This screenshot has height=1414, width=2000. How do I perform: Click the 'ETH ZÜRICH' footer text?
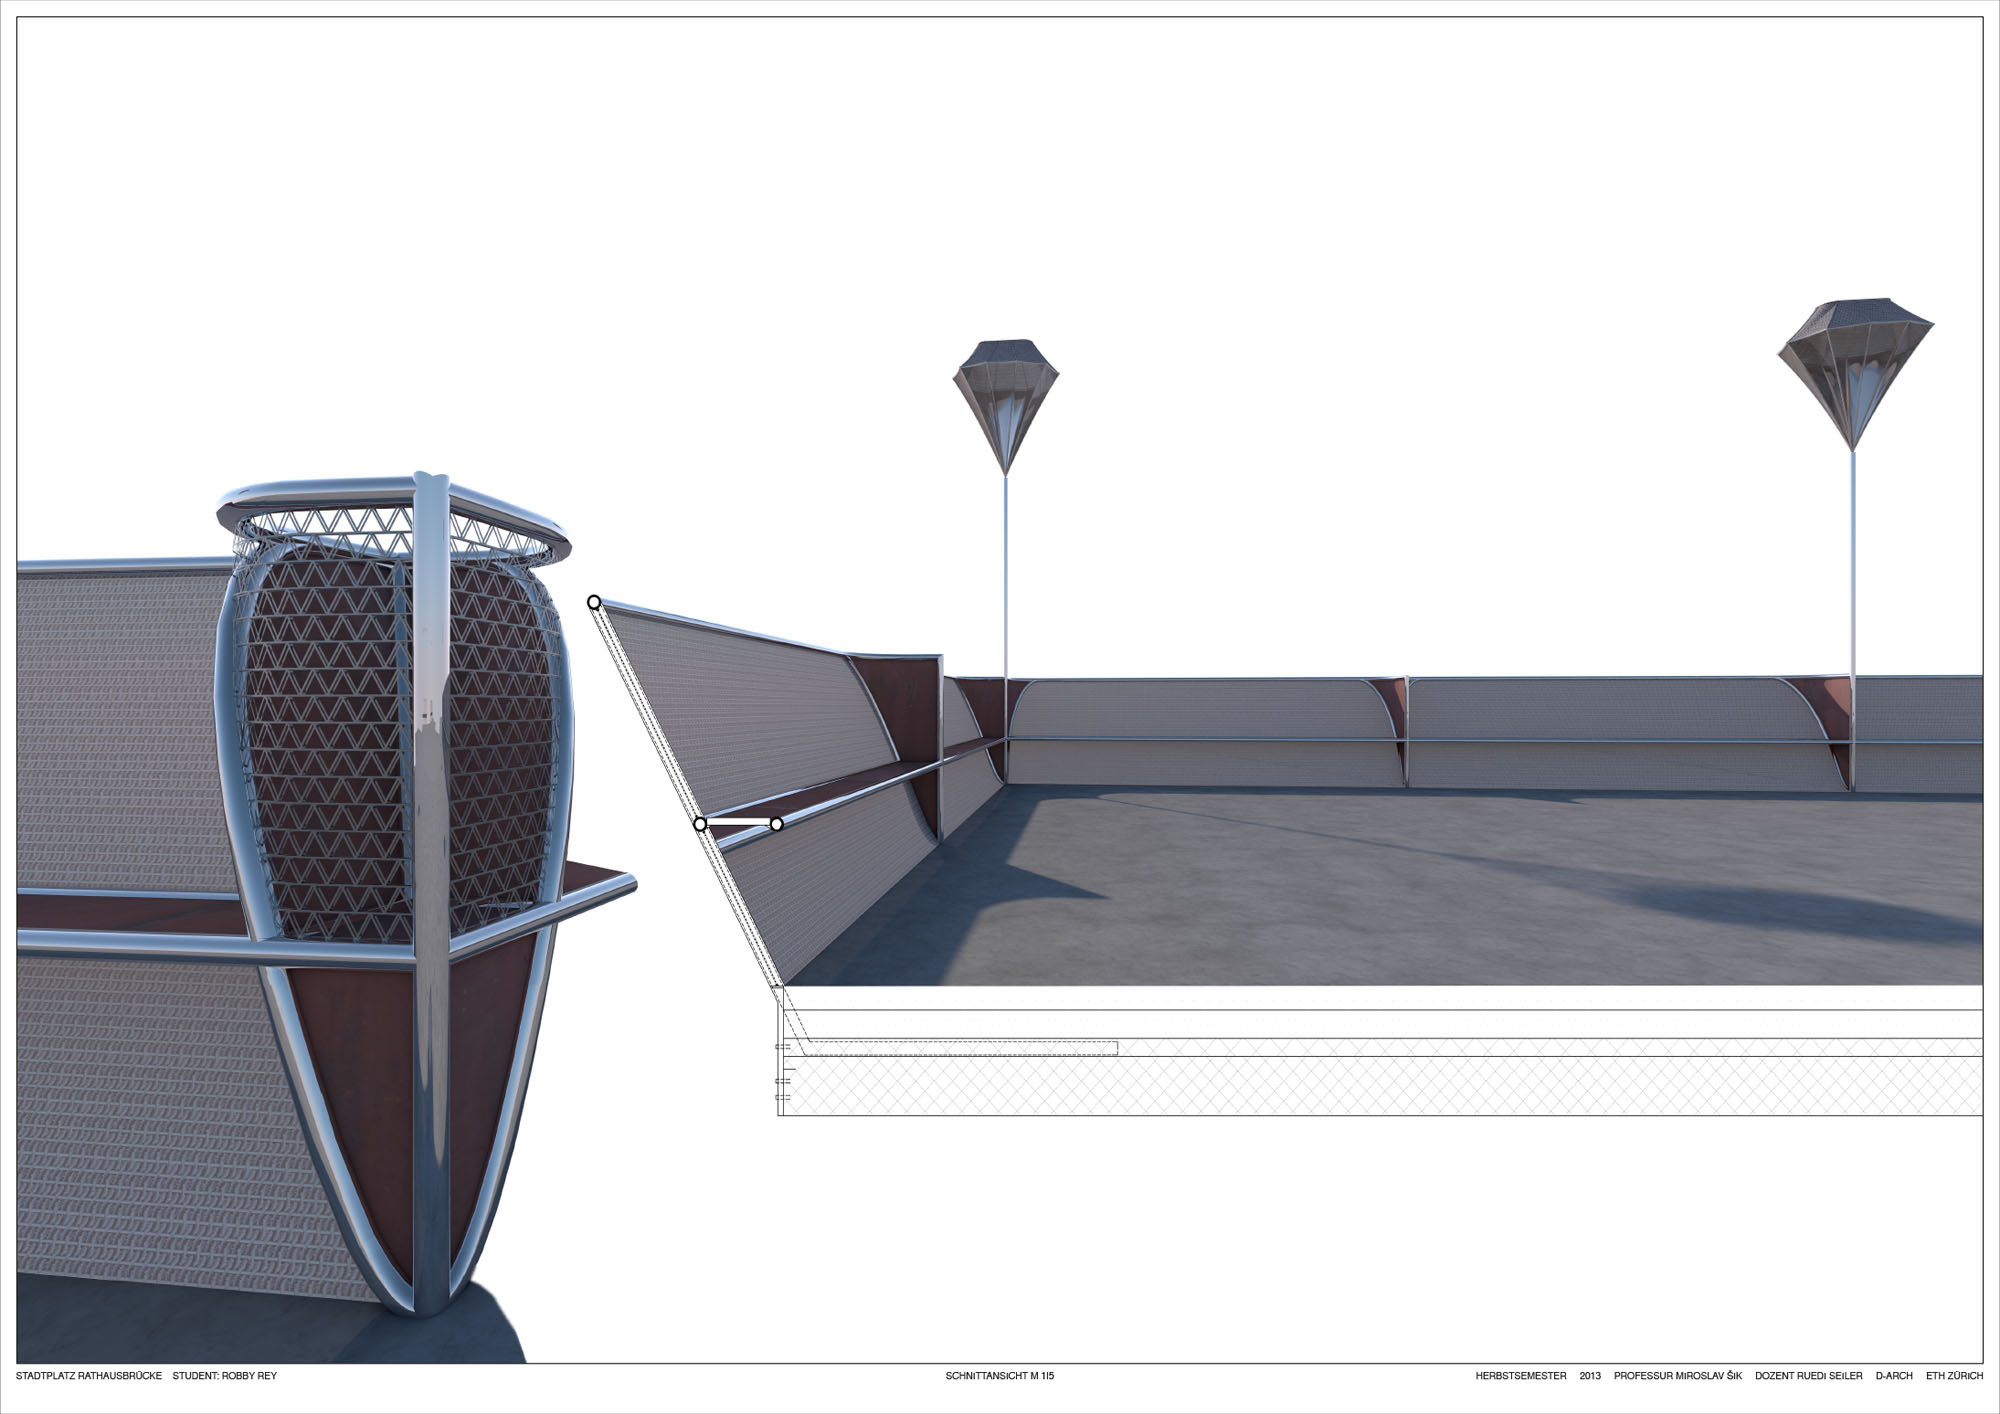click(1954, 1376)
